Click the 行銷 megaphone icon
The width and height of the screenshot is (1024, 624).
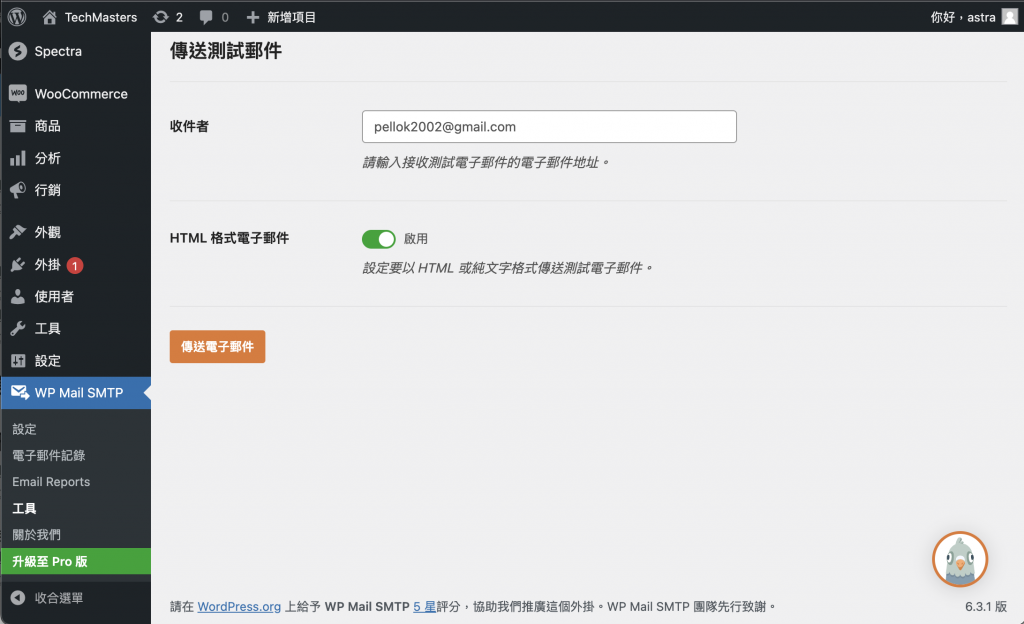(18, 190)
